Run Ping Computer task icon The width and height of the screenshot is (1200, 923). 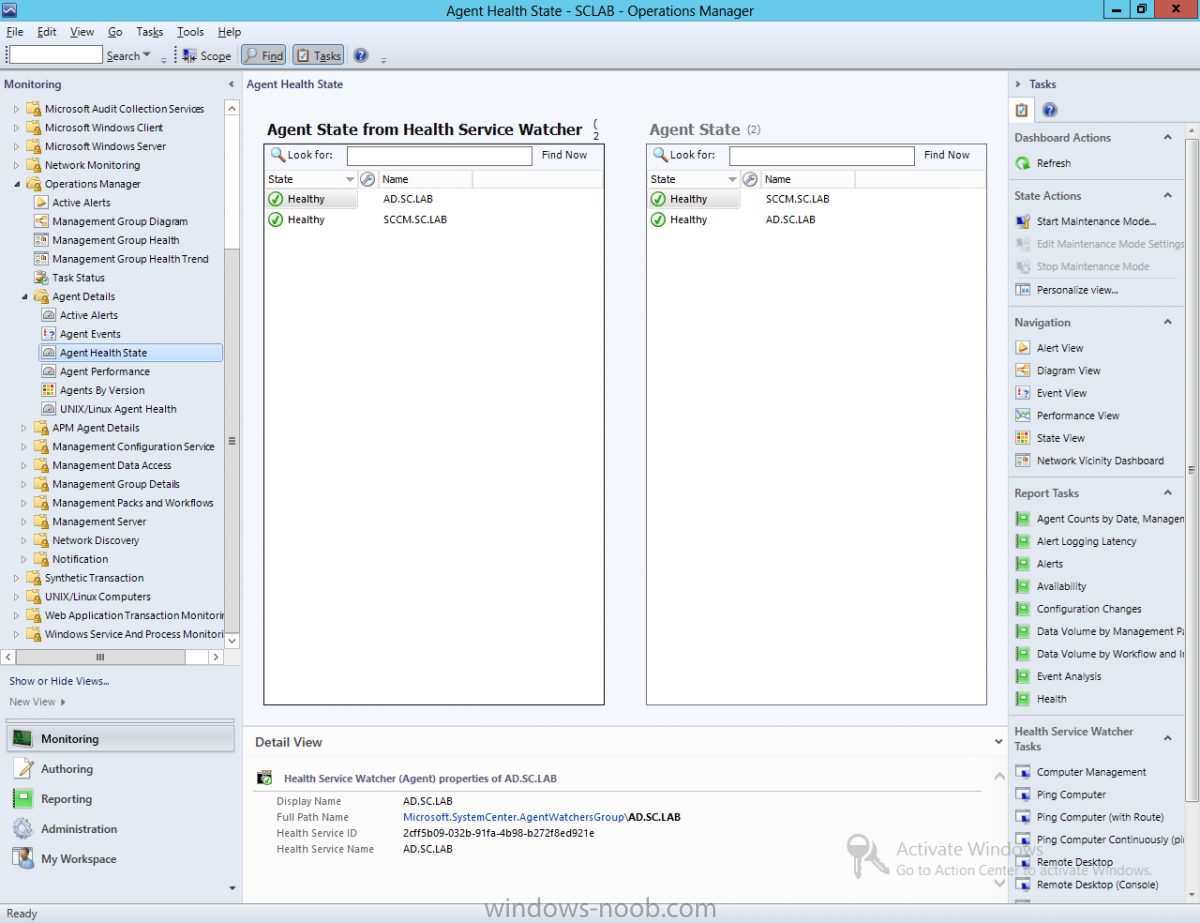point(1022,794)
